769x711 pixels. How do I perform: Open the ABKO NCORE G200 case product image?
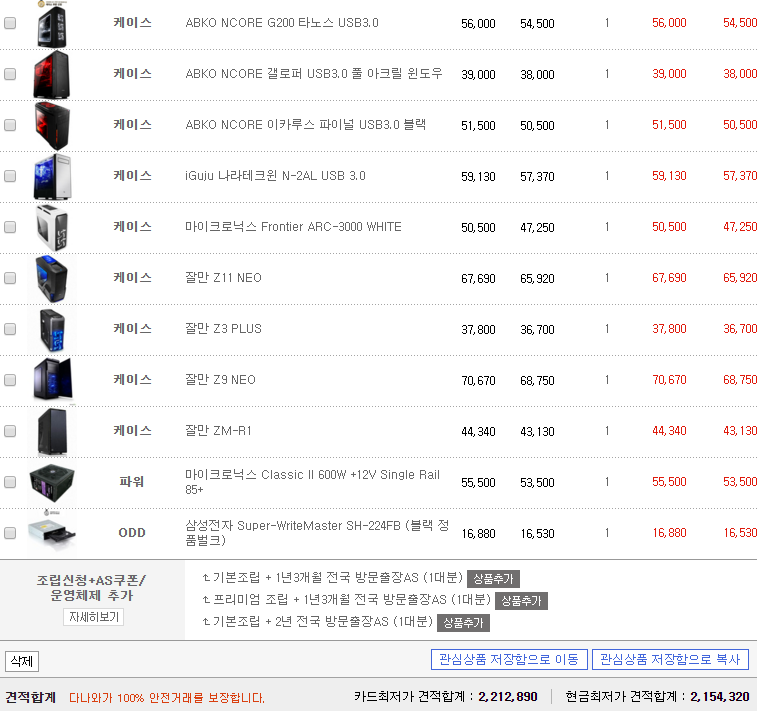[x=52, y=24]
